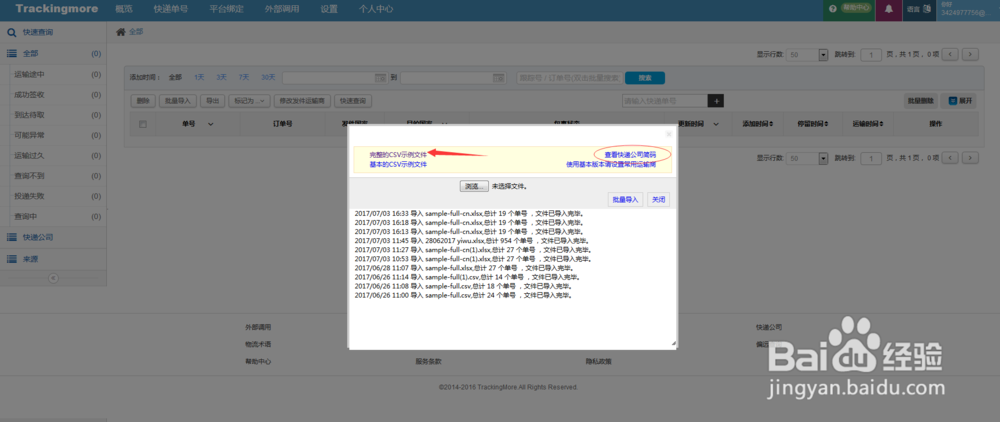Open the start date calendar icon
Viewport: 1000px width, 422px height.
[380, 78]
